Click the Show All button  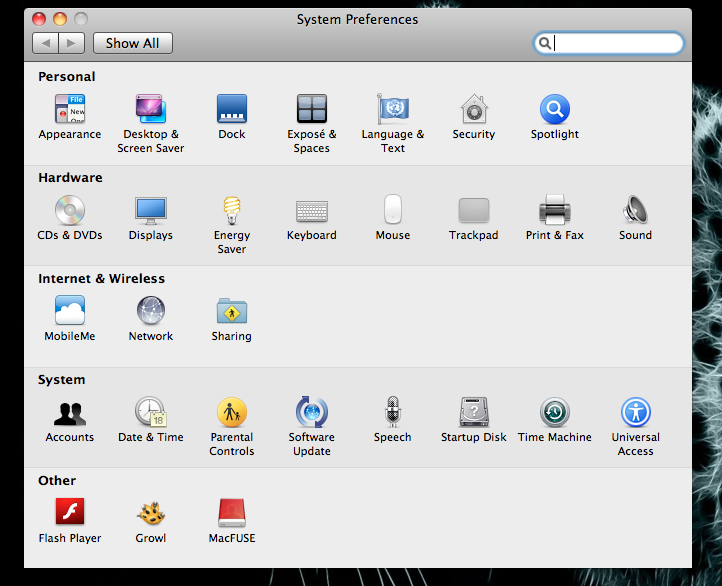[x=133, y=43]
